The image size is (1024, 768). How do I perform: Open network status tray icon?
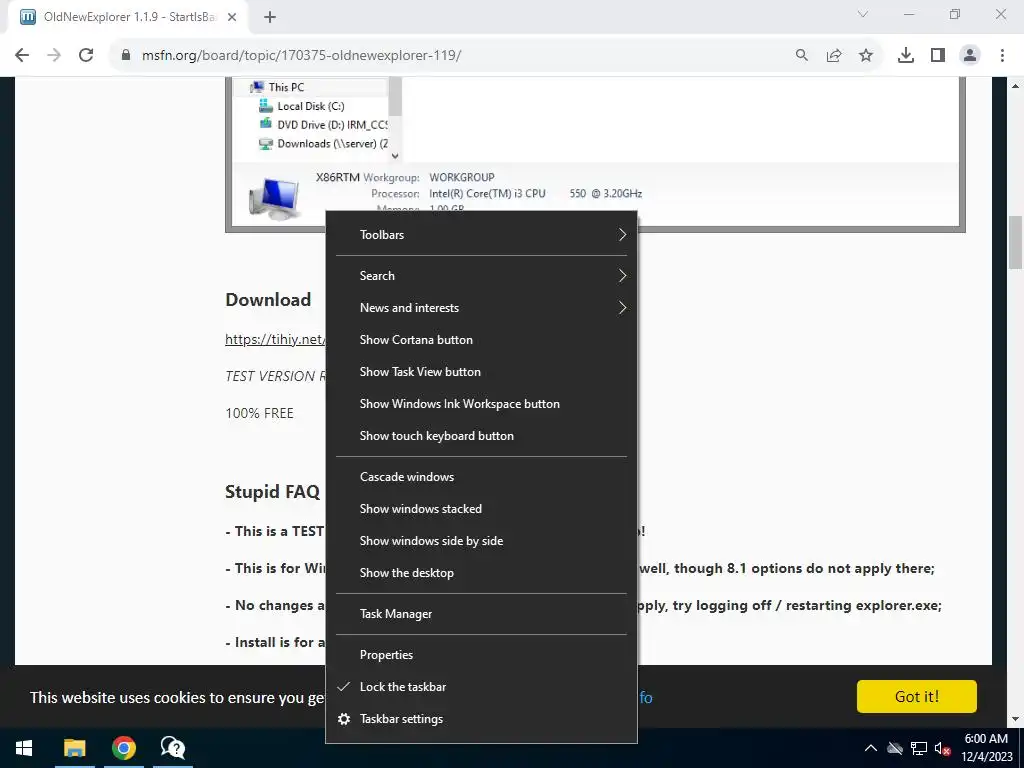pyautogui.click(x=919, y=748)
